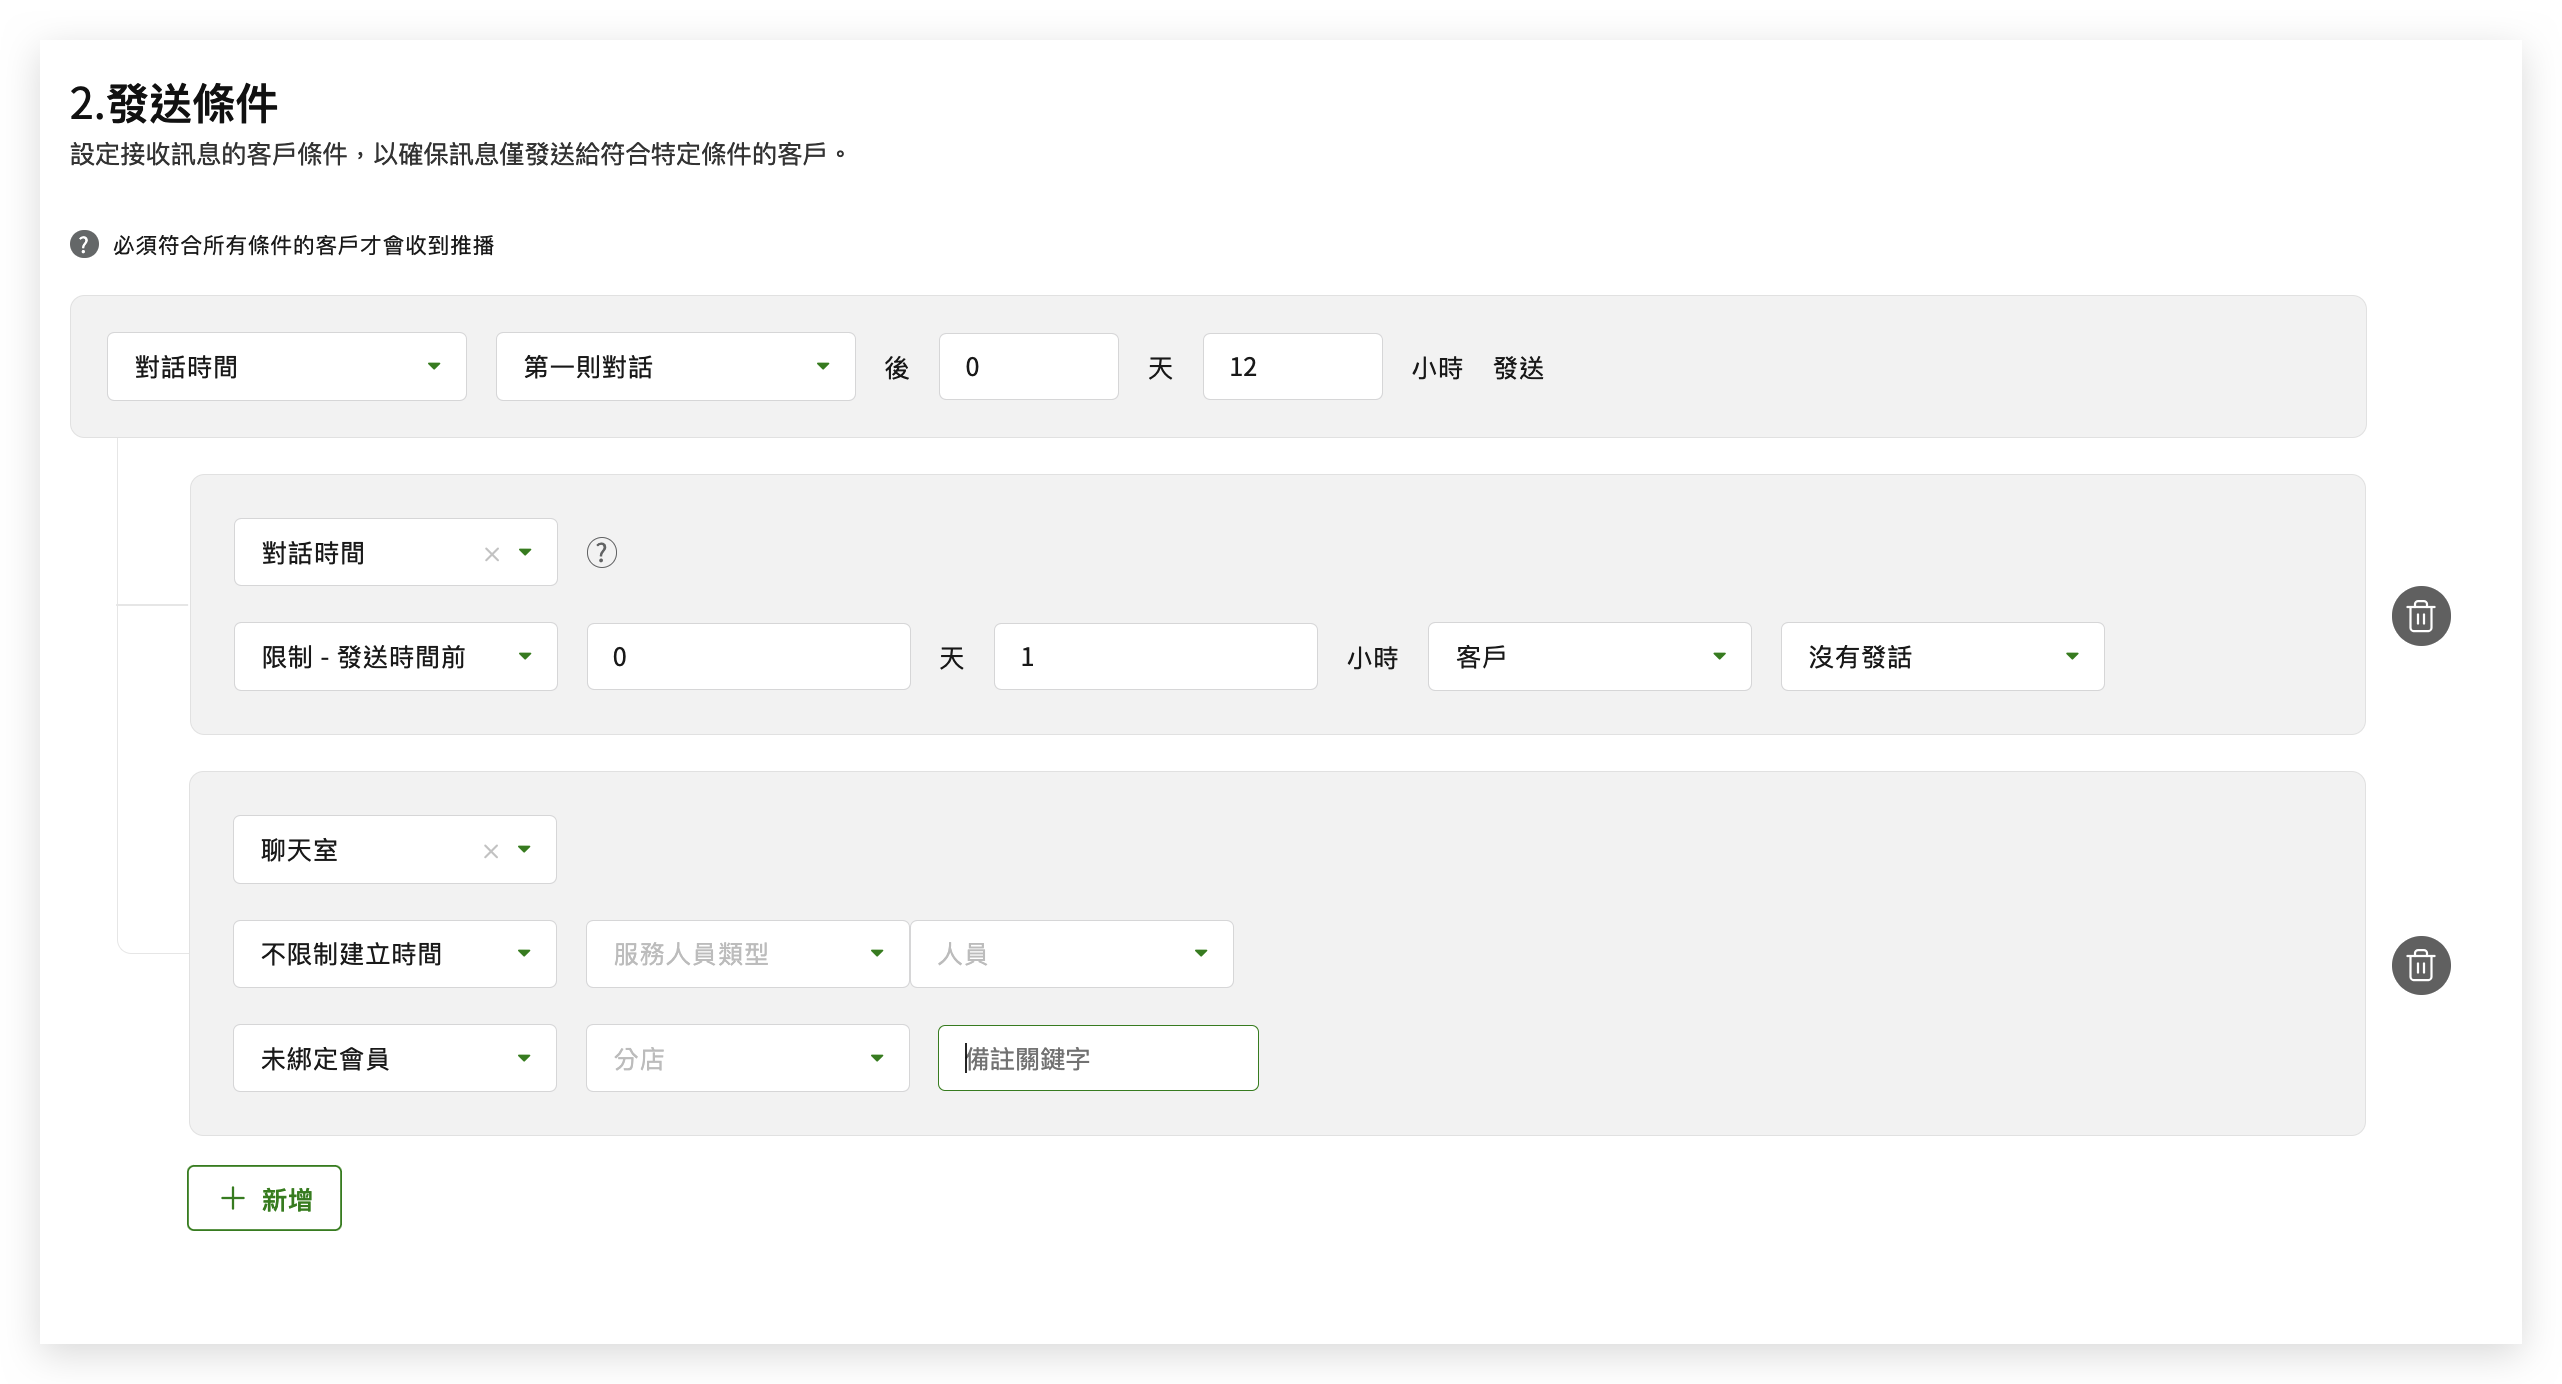
Task: Open the 客戶 dropdown
Action: [1590, 657]
